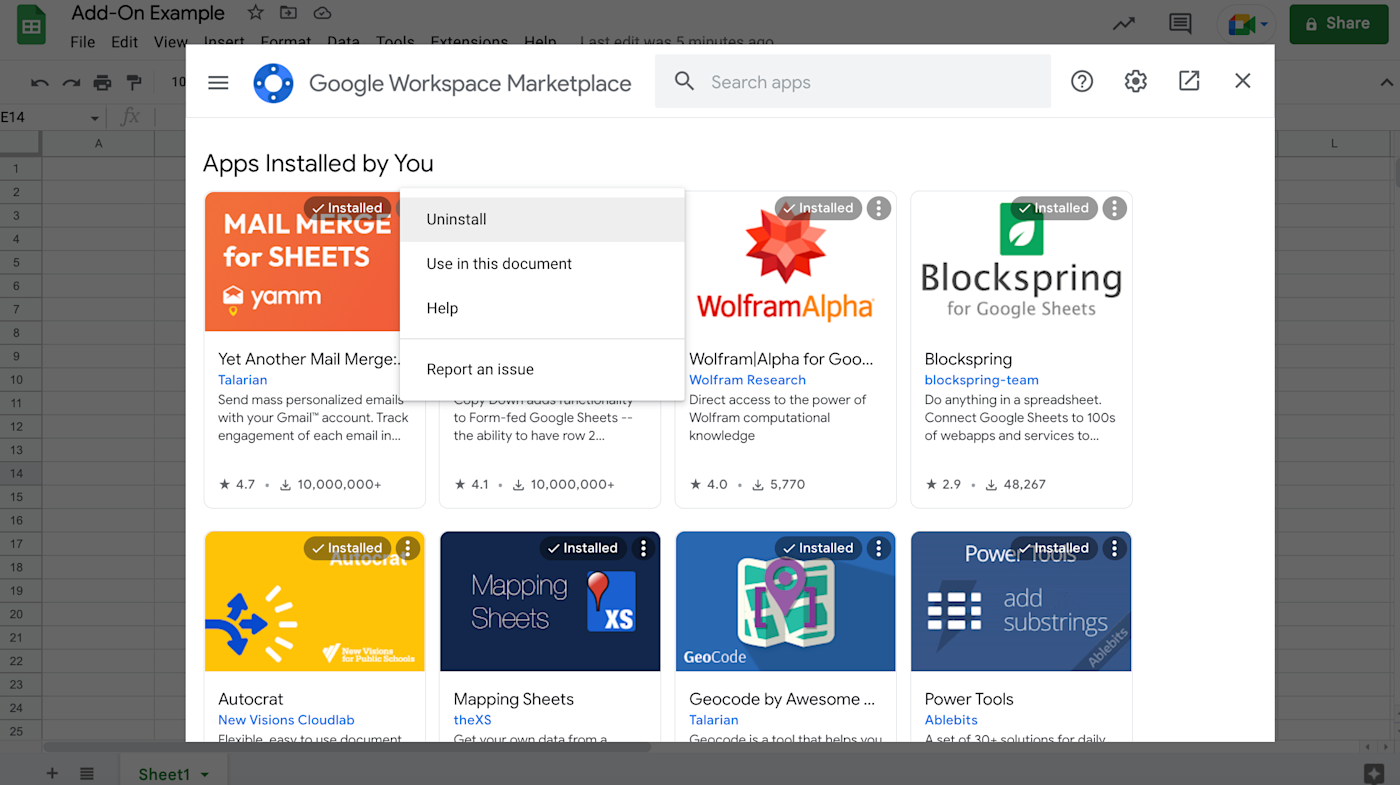The image size is (1400, 785).
Task: Open the Marketplace hamburger menu
Action: 218,83
